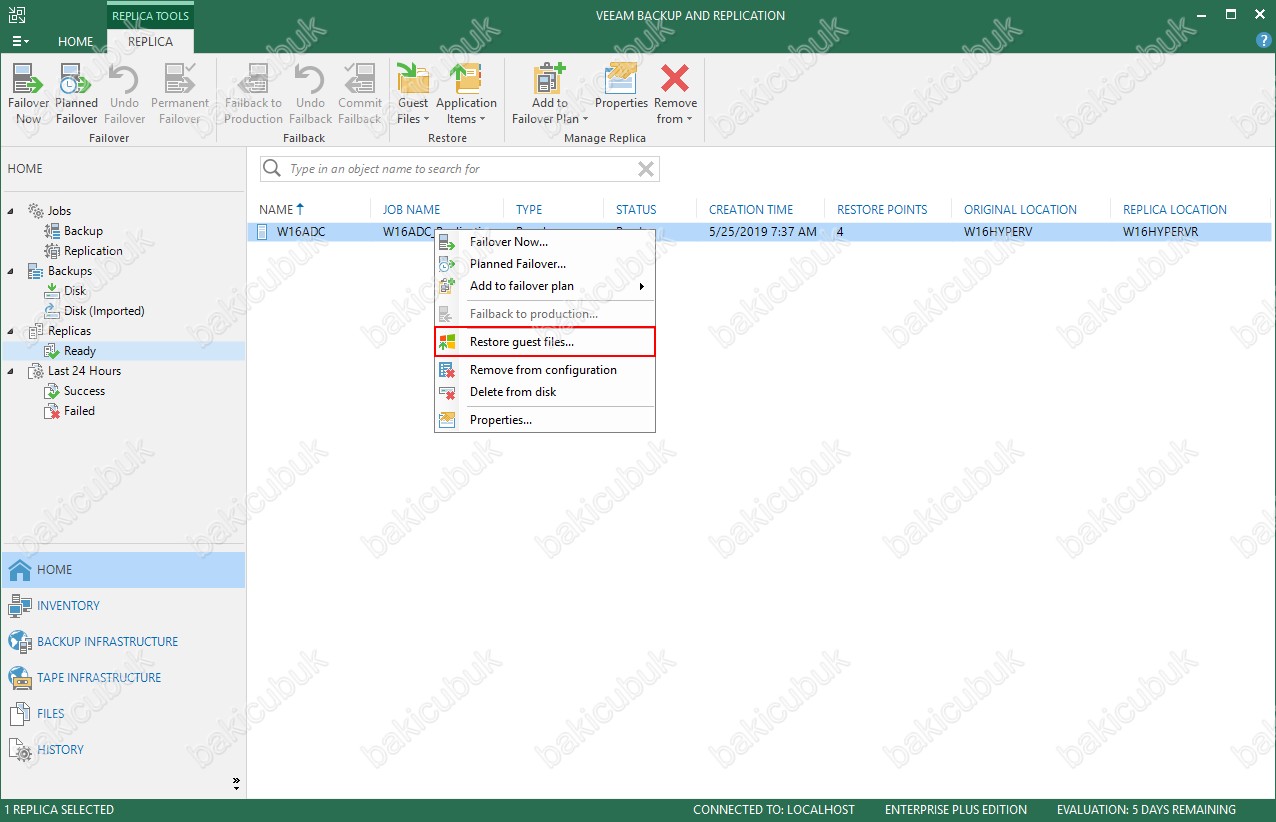Screen dimensions: 1276x822
Task: Sort by CREATION TIME column header
Action: click(751, 210)
